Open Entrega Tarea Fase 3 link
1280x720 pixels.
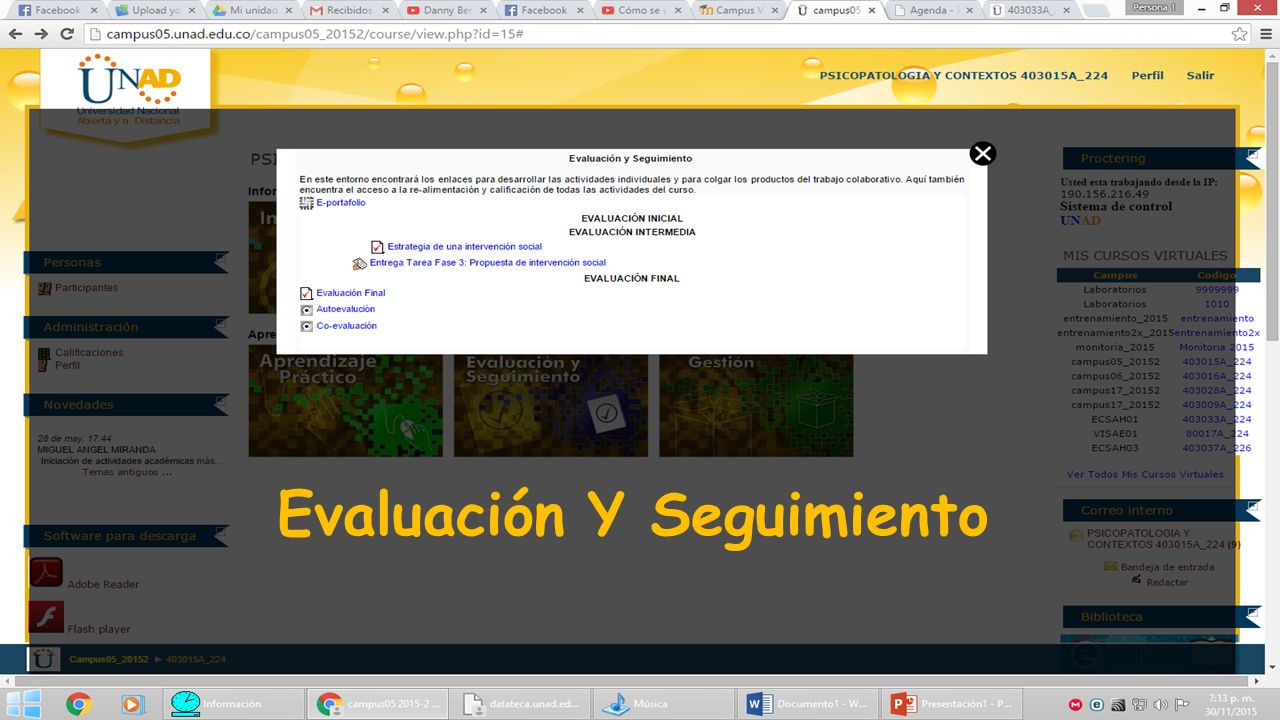(488, 263)
